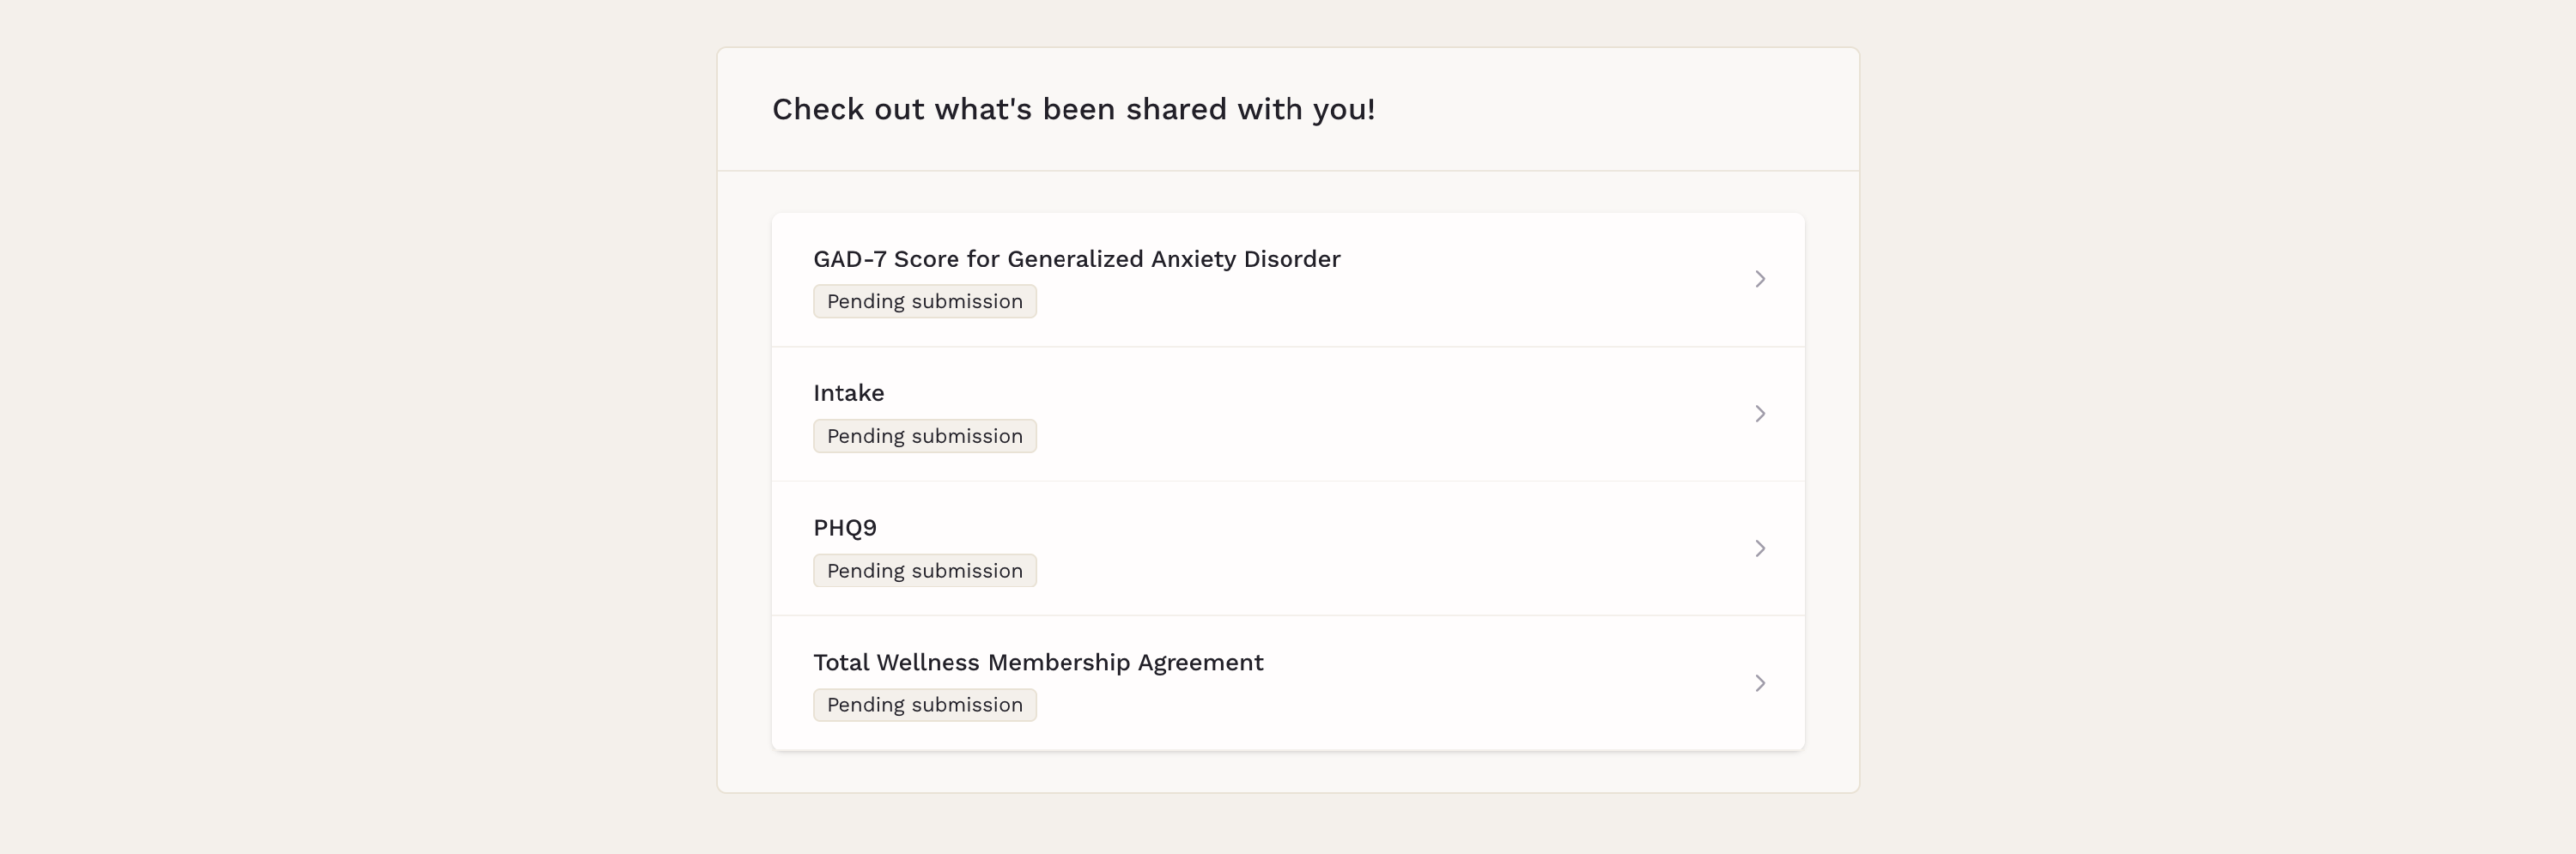
Task: Open the GAD-7 form via its chevron
Action: click(x=1760, y=279)
